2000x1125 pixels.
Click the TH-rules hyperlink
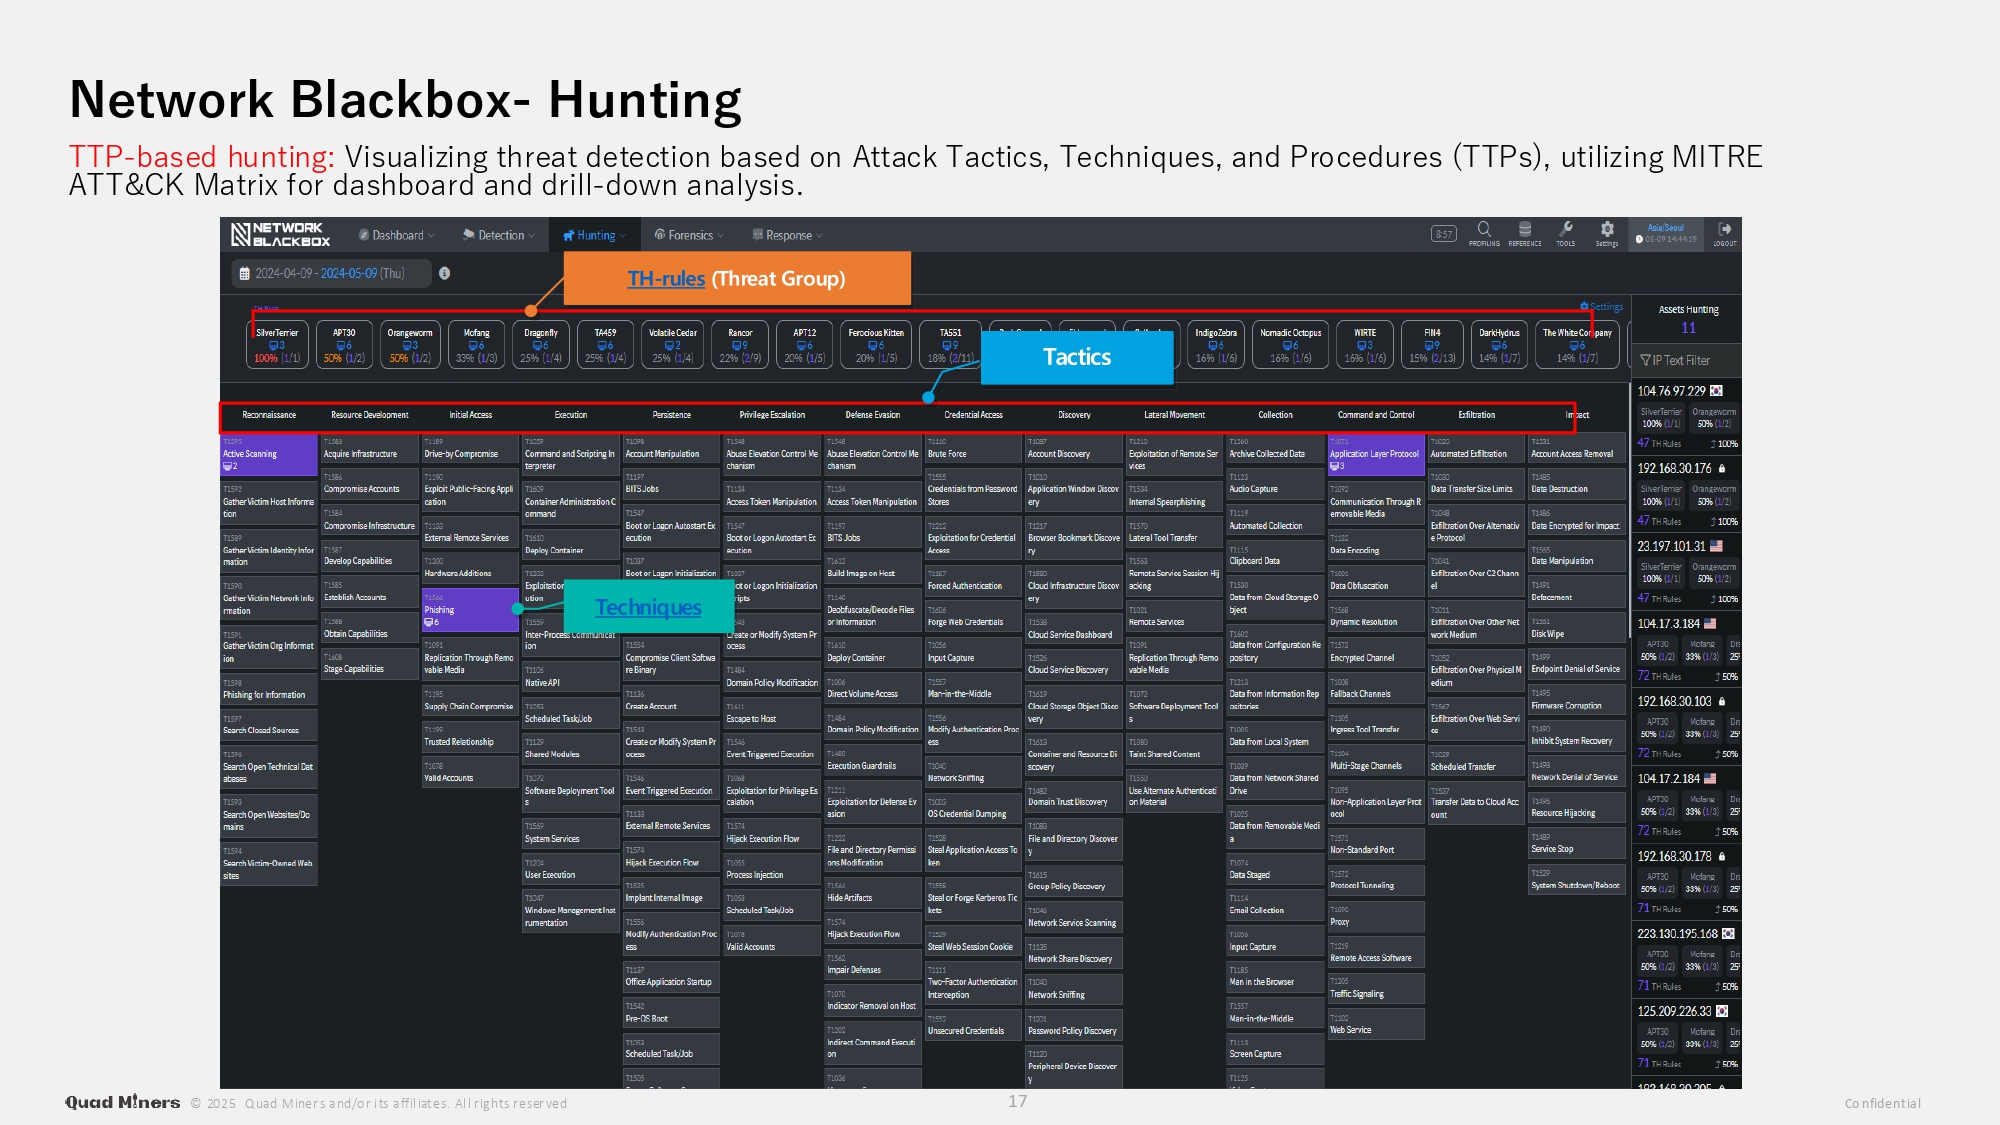pyautogui.click(x=666, y=279)
